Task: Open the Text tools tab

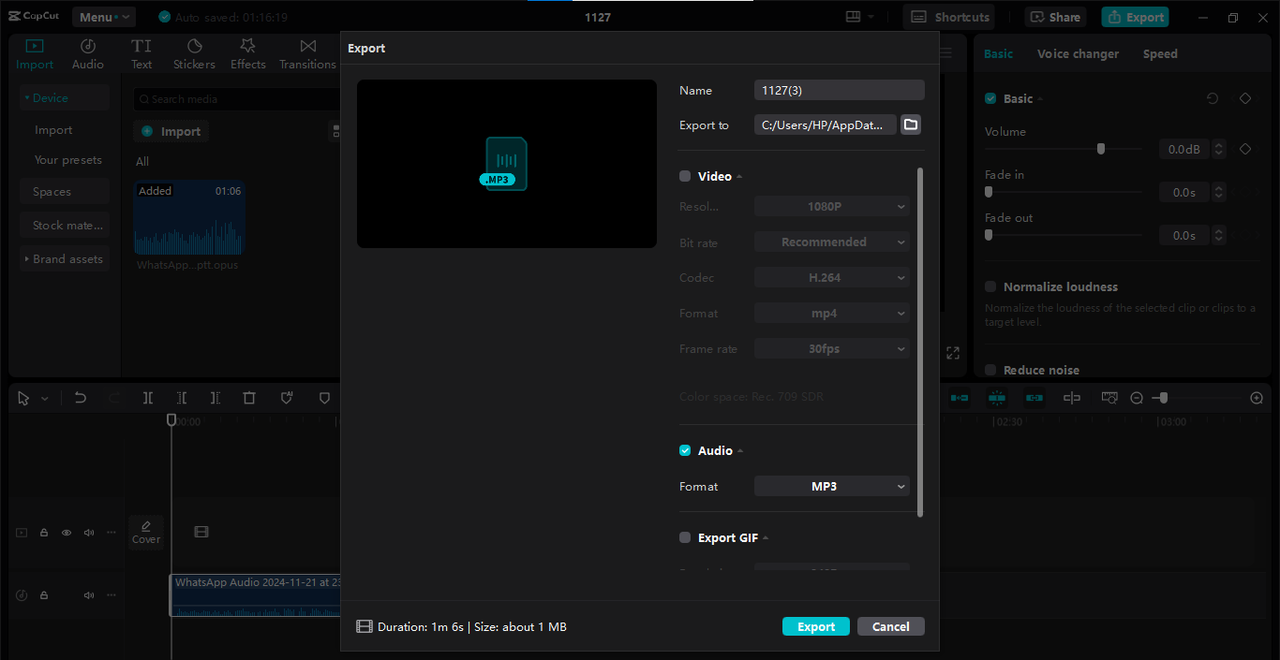Action: point(142,53)
